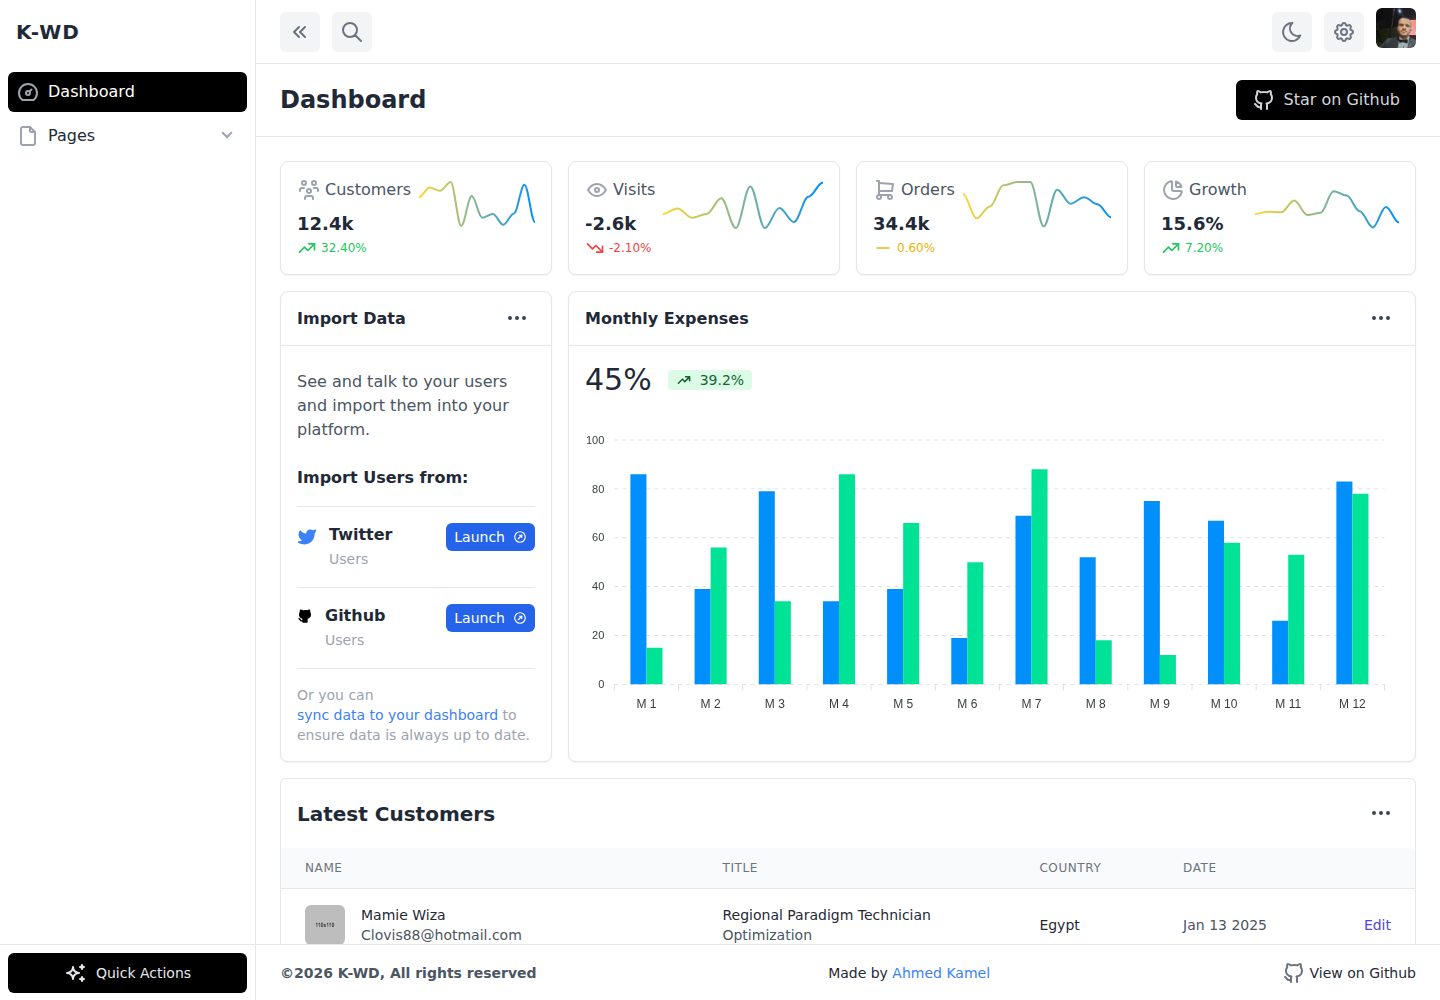Click Mamie Wiza name text
Viewport: 1440px width, 1000px height.
[403, 915]
